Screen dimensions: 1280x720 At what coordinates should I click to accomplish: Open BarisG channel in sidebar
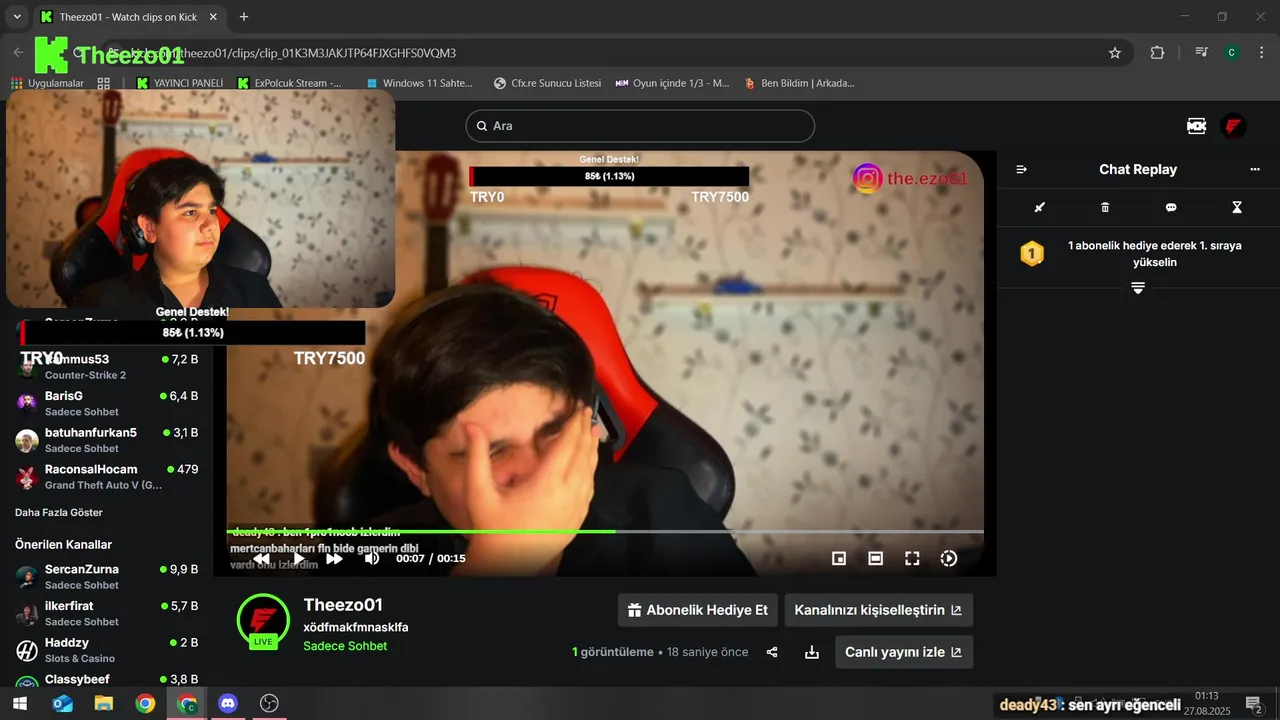click(106, 403)
